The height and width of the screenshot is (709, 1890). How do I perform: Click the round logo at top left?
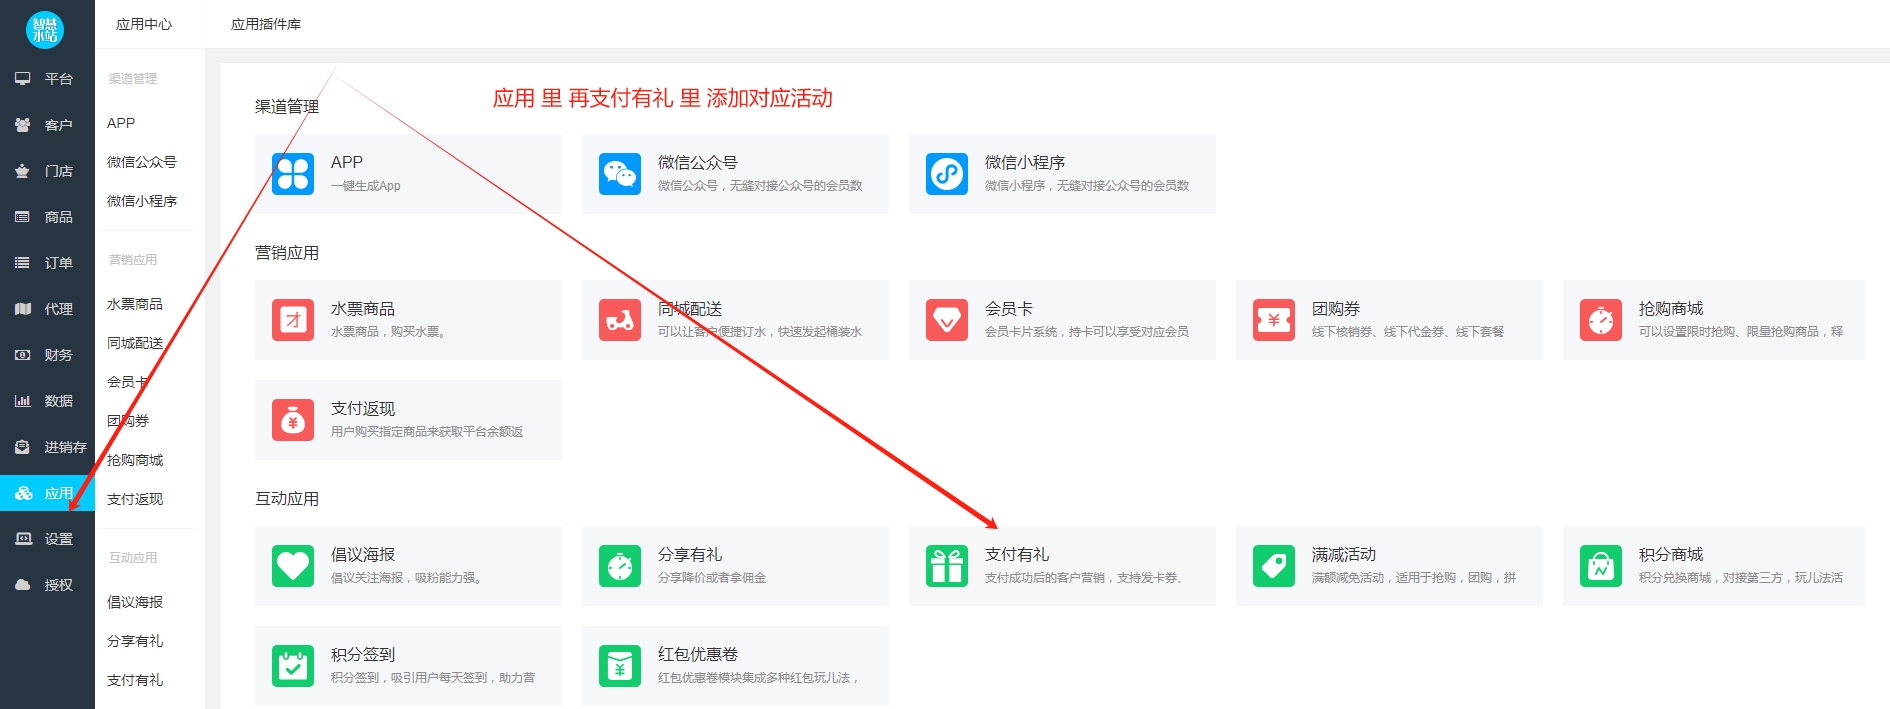pos(45,30)
